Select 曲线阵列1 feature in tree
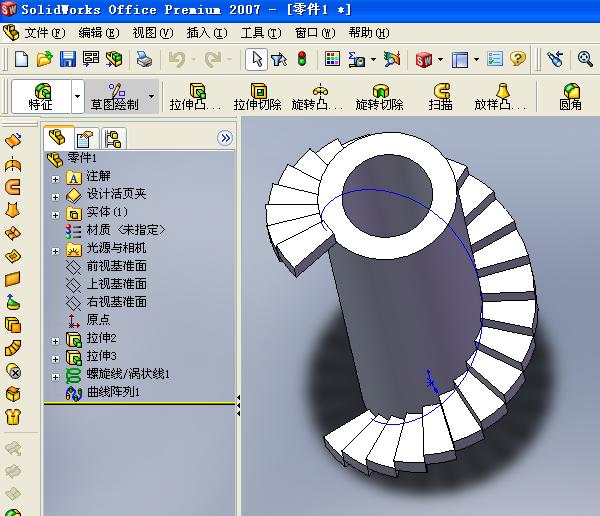Screen dimensions: 600x516 (103, 392)
